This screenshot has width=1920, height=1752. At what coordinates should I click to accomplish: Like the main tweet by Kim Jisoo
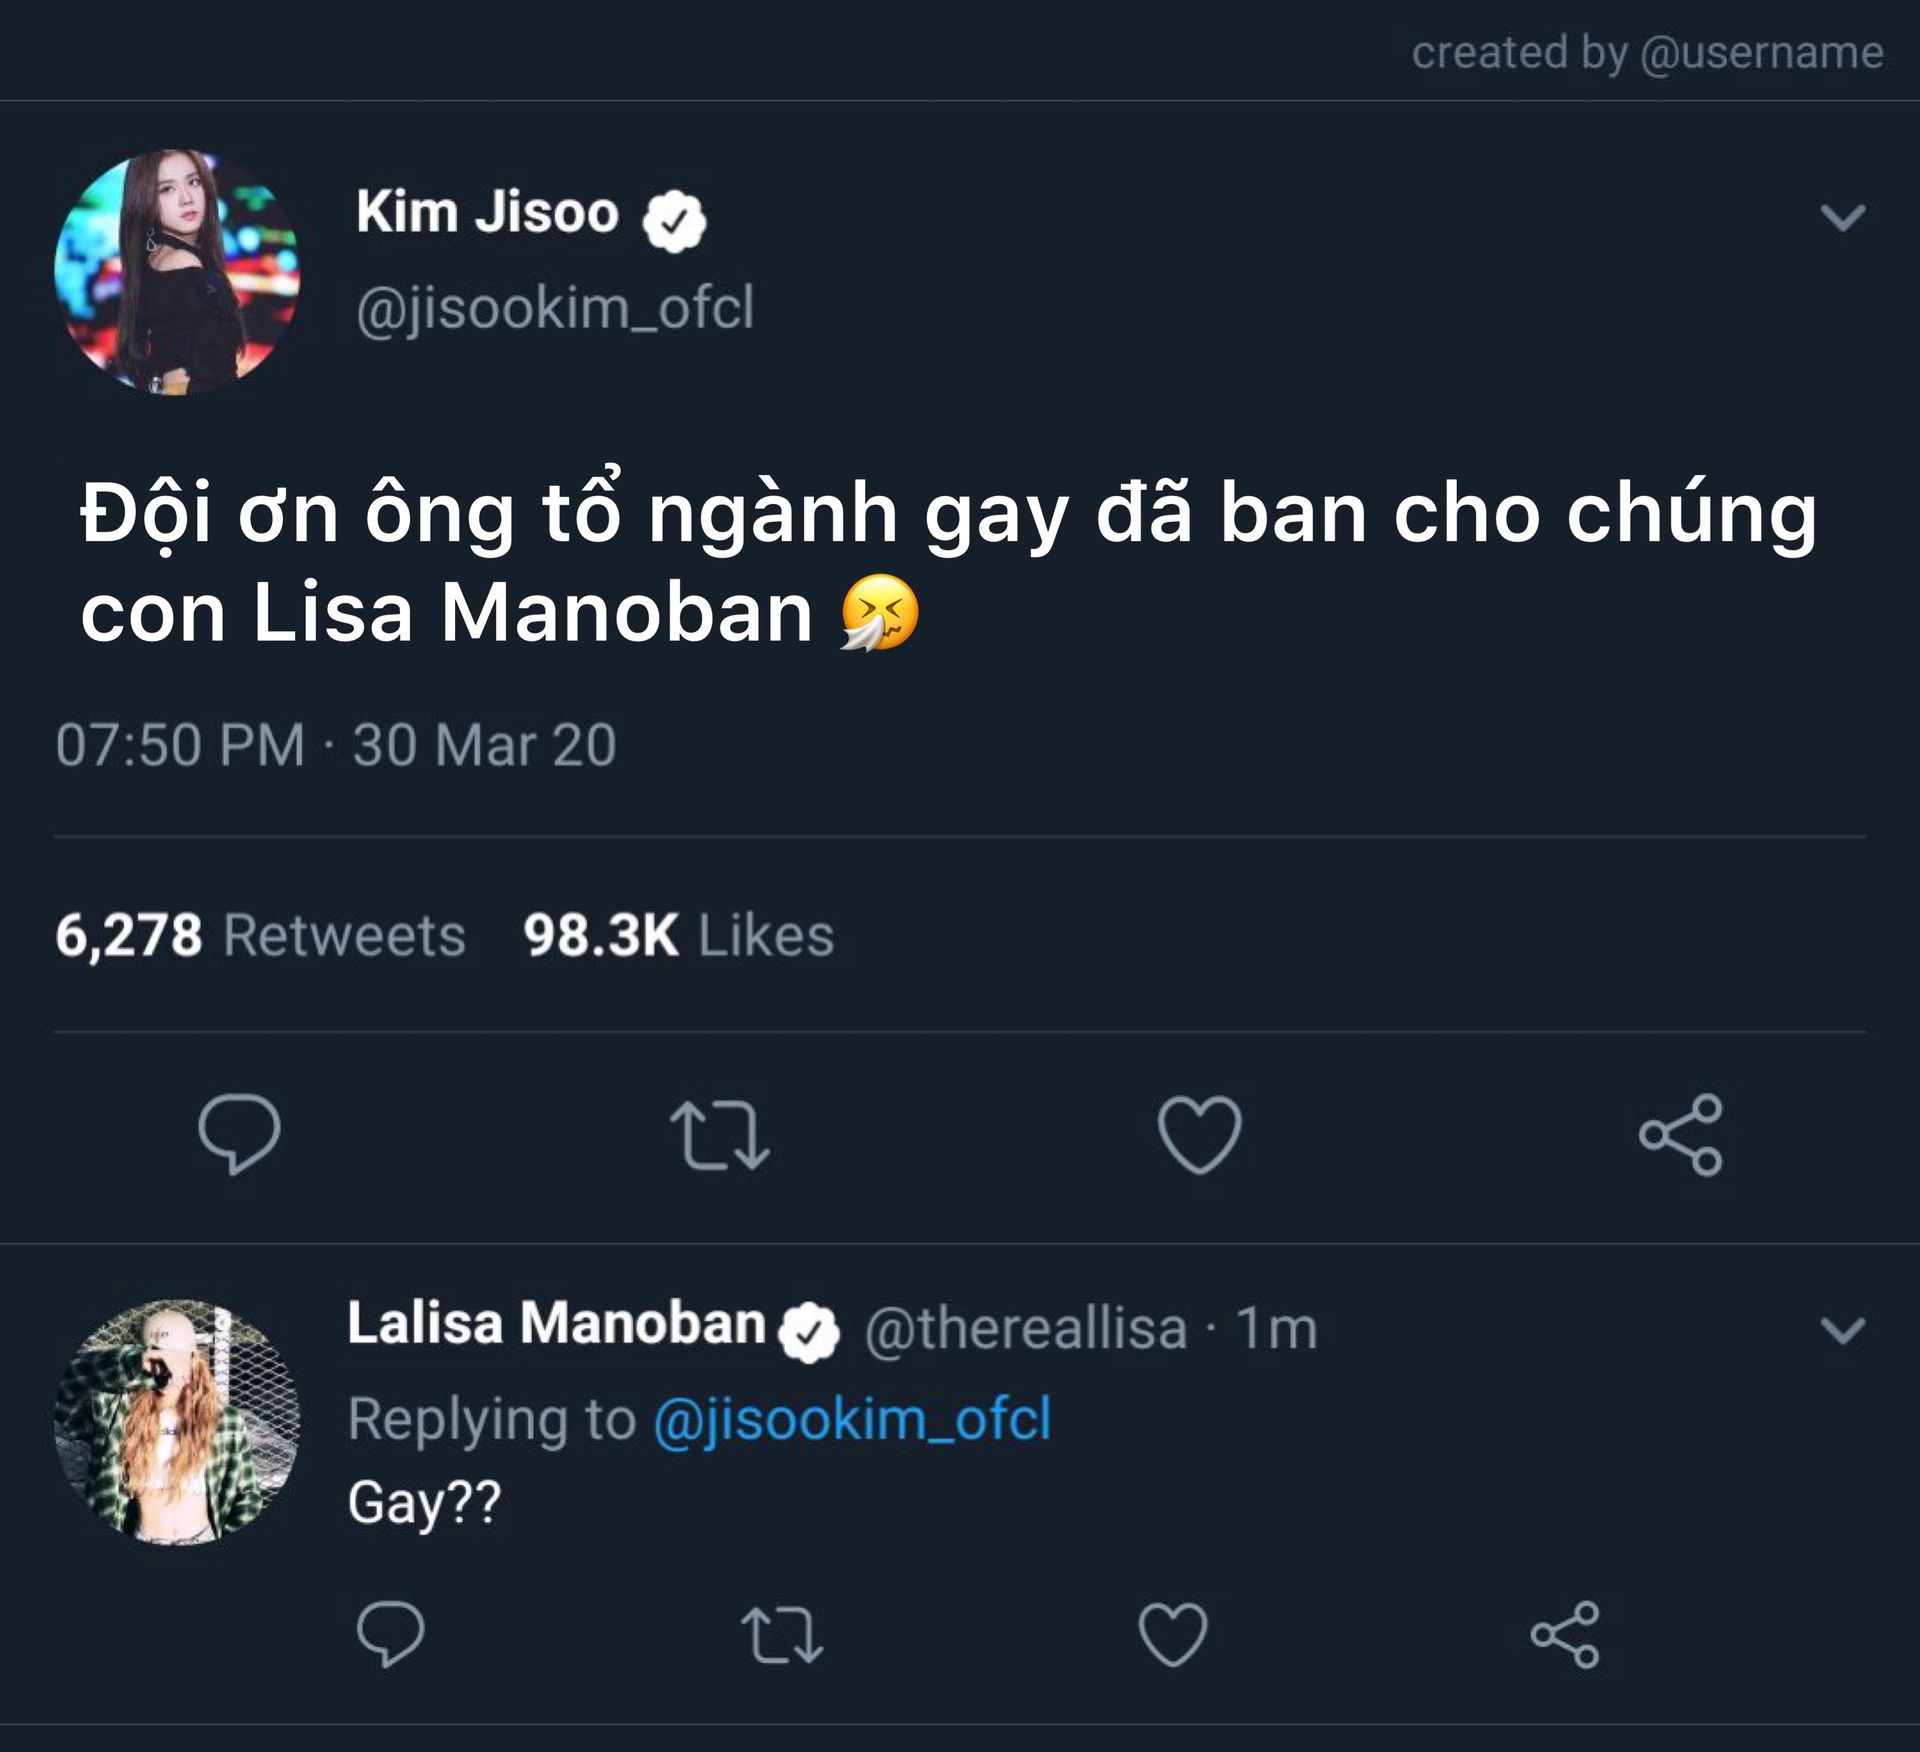1199,1135
